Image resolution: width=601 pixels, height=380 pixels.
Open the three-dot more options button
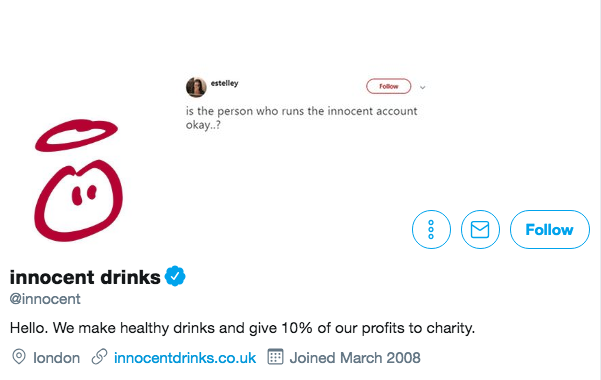[x=431, y=229]
